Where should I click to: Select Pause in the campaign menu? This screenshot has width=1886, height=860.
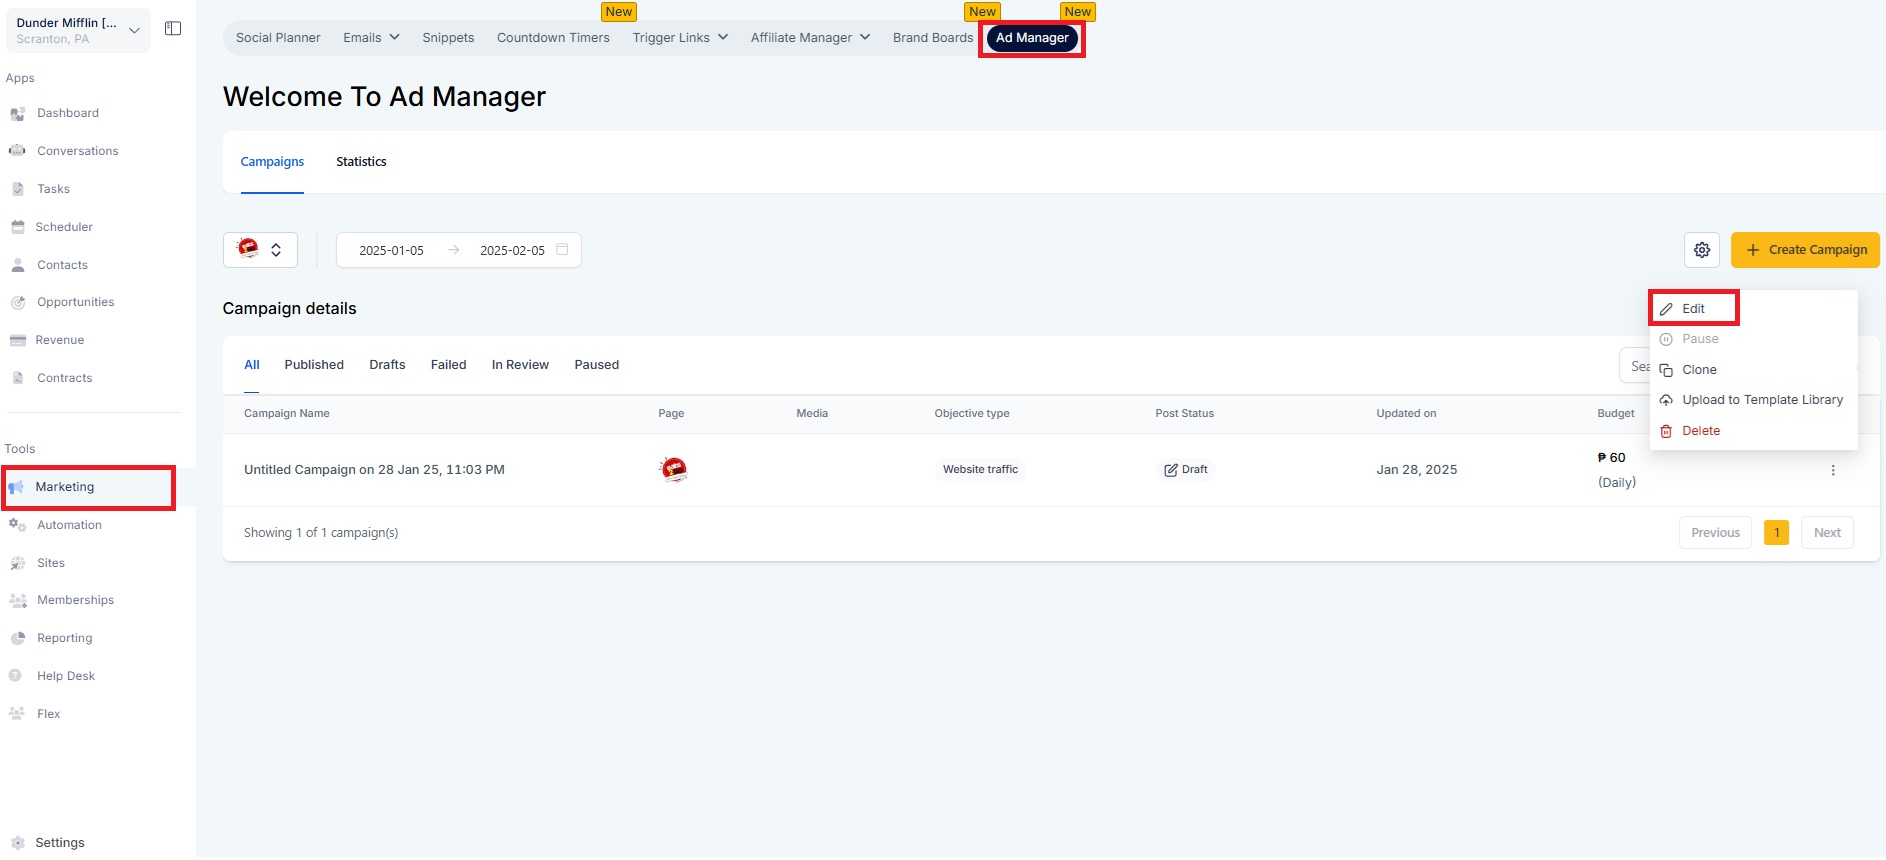click(x=1700, y=339)
